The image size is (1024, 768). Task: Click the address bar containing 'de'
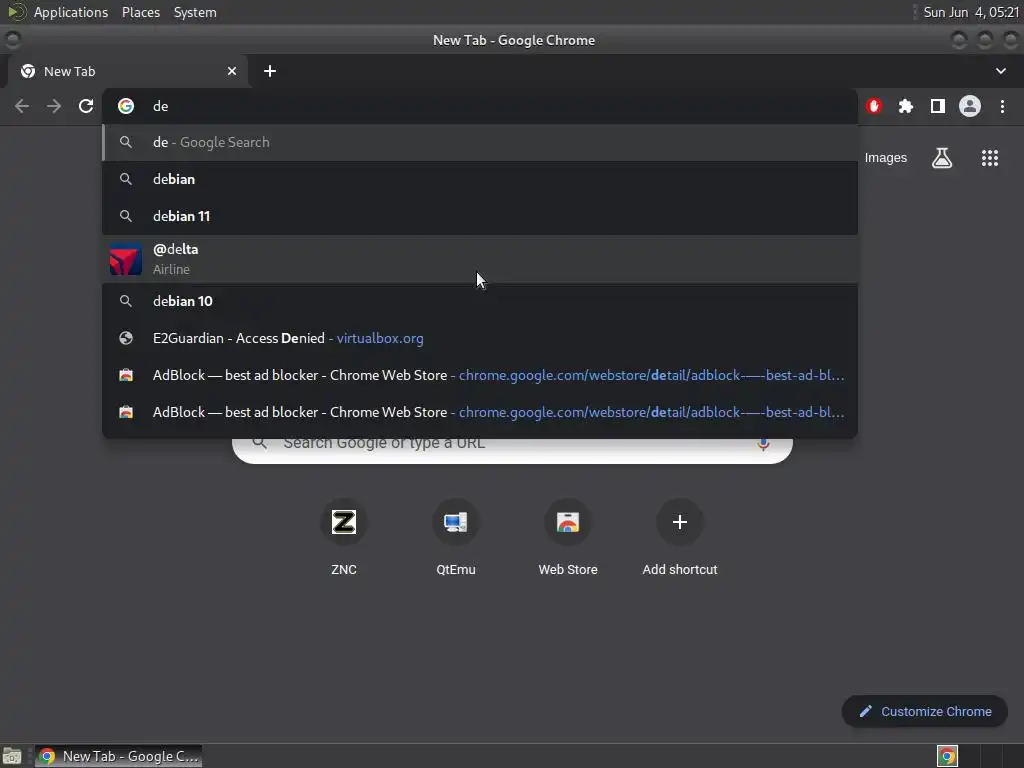click(480, 106)
